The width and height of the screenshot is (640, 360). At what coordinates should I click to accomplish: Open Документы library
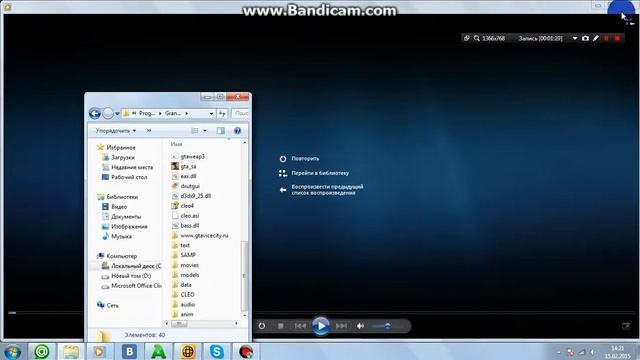pos(122,217)
